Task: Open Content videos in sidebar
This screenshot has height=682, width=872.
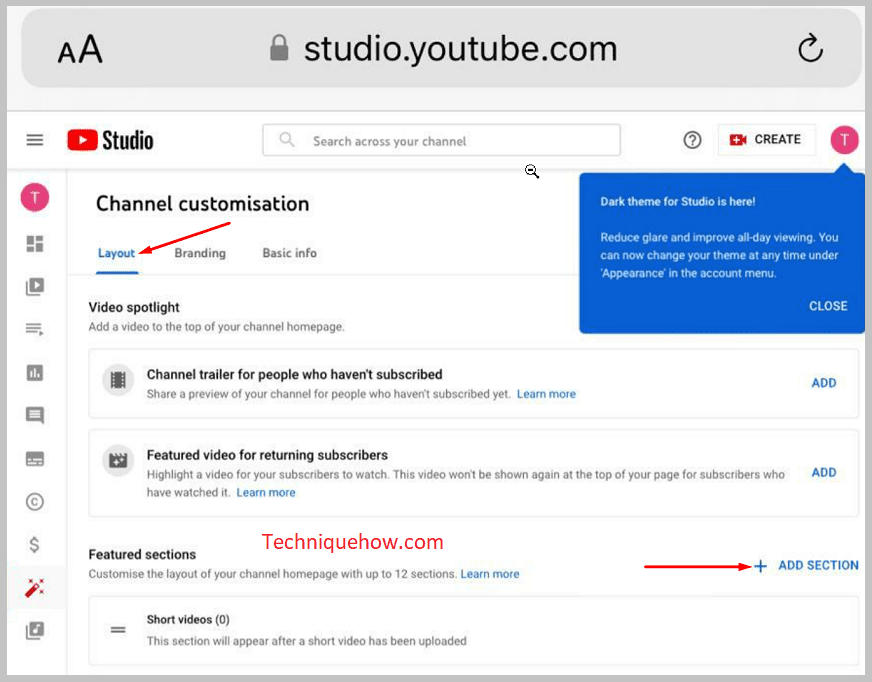Action: (x=34, y=286)
